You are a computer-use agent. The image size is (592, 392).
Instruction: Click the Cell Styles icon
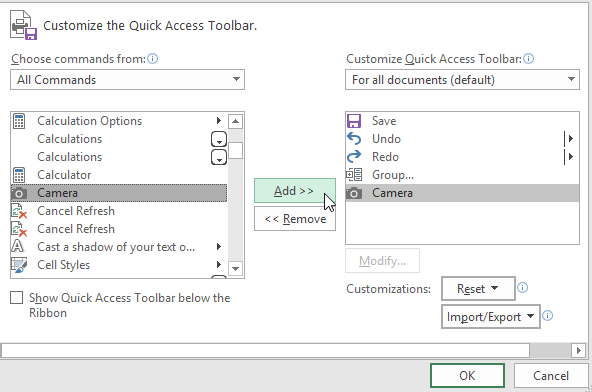19,265
